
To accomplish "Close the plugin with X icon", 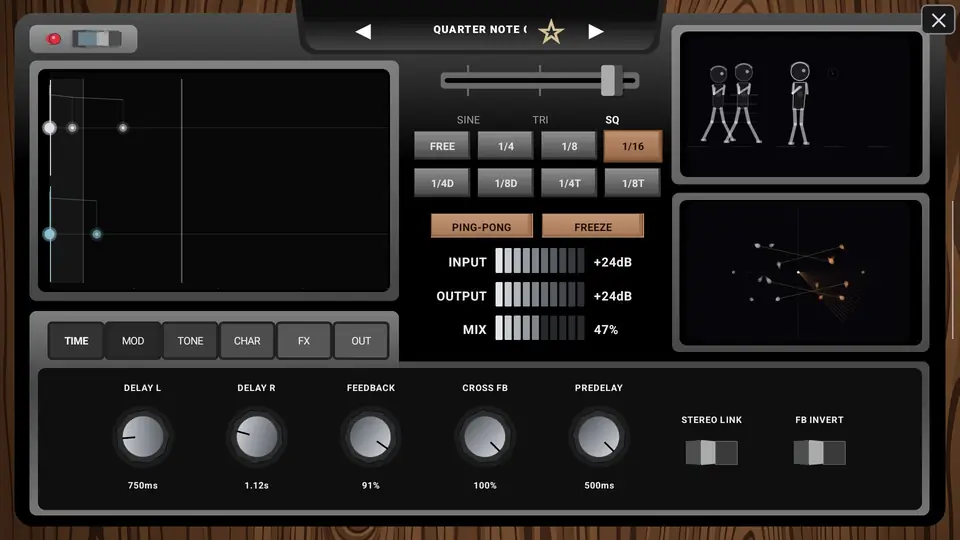I will [938, 20].
